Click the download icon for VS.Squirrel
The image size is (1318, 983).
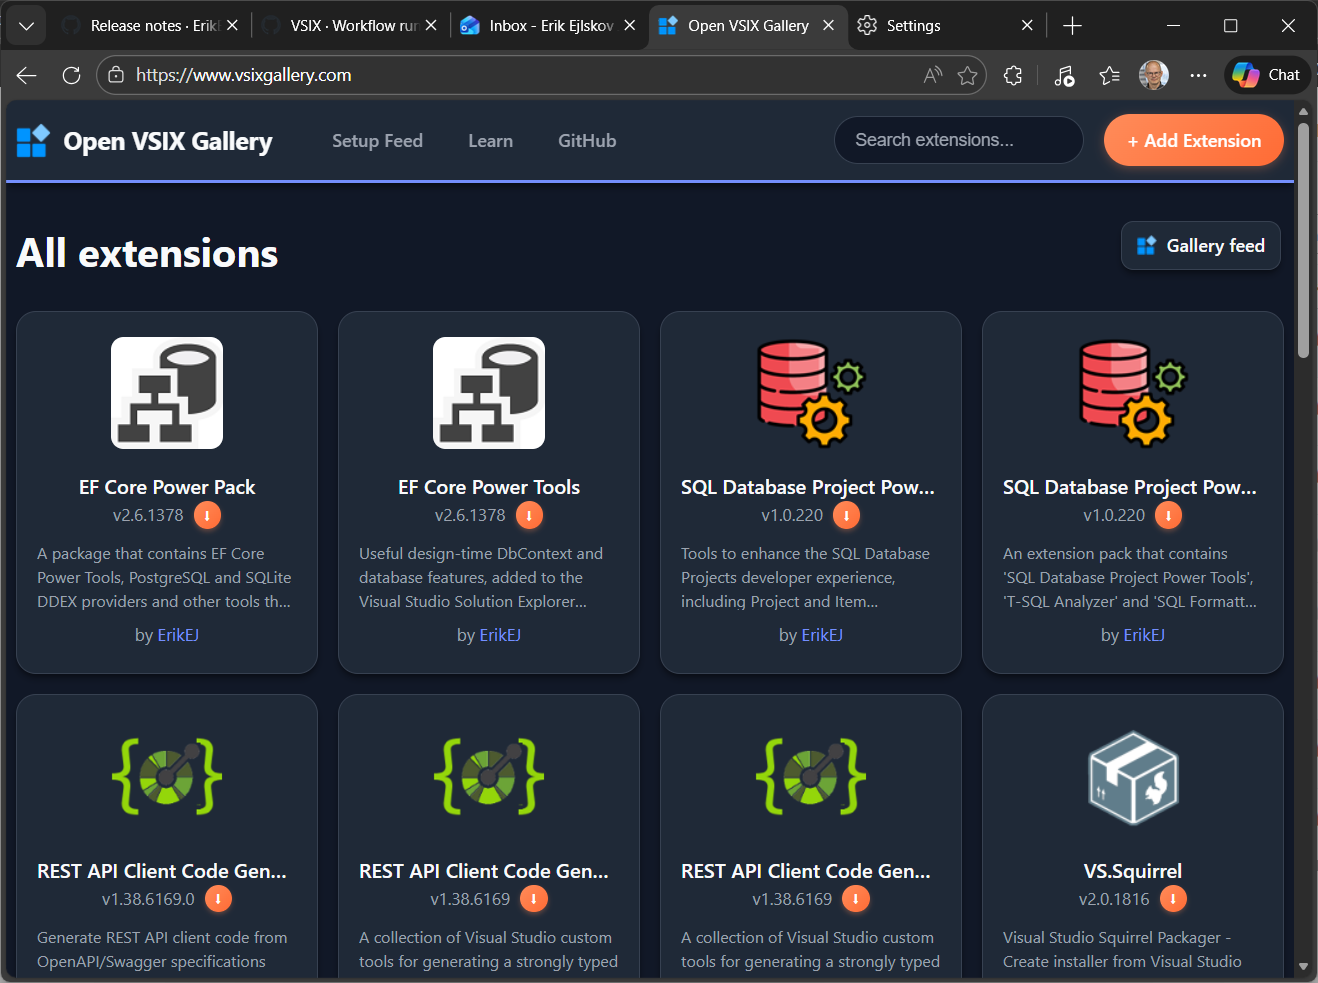(1173, 899)
